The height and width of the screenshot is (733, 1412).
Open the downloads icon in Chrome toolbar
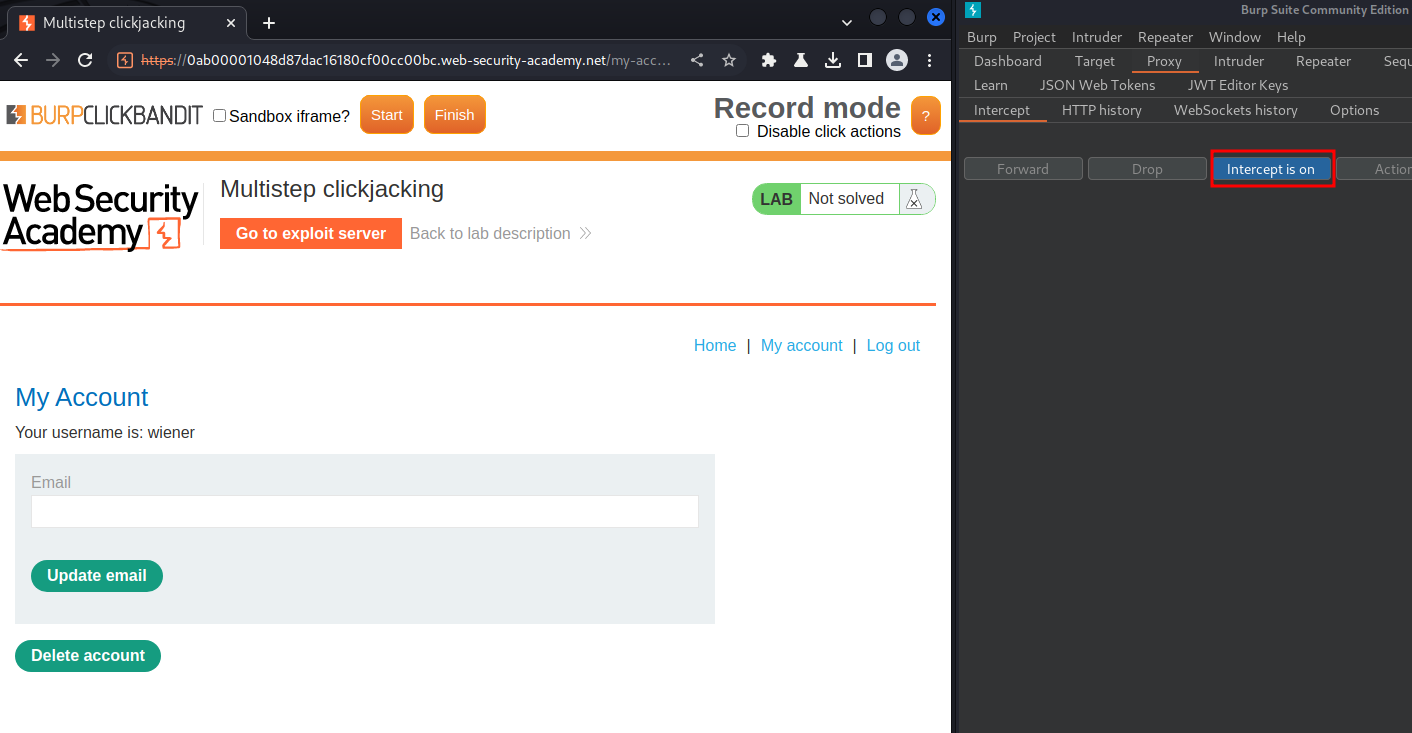coord(833,60)
